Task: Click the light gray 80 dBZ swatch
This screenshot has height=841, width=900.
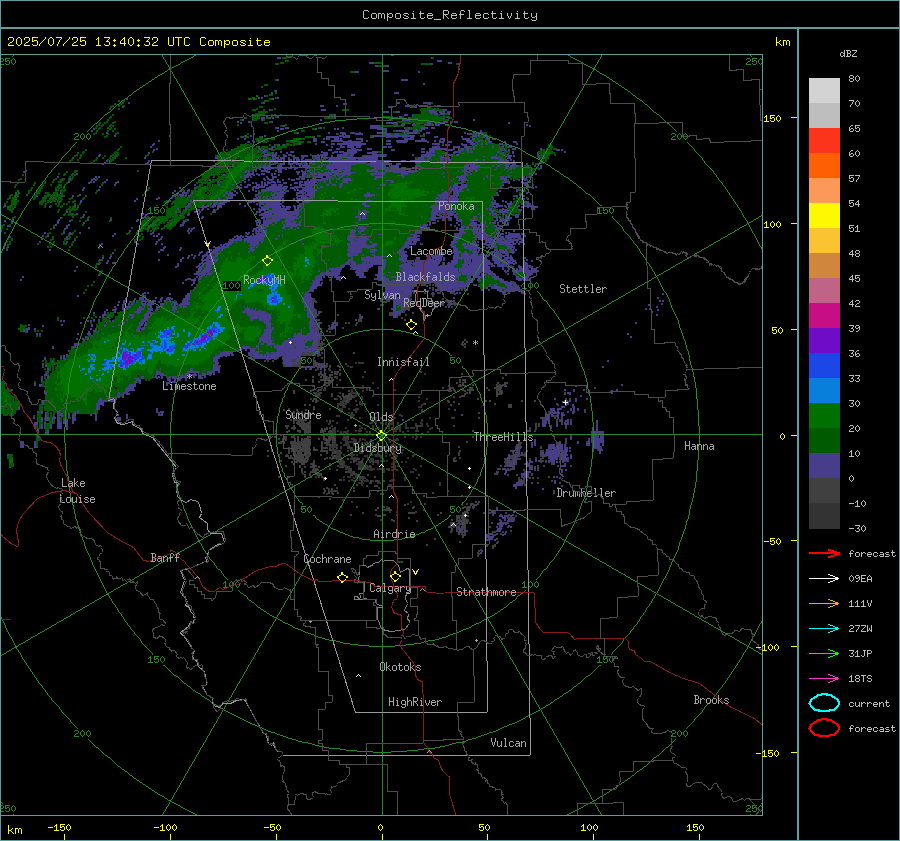Action: [824, 91]
